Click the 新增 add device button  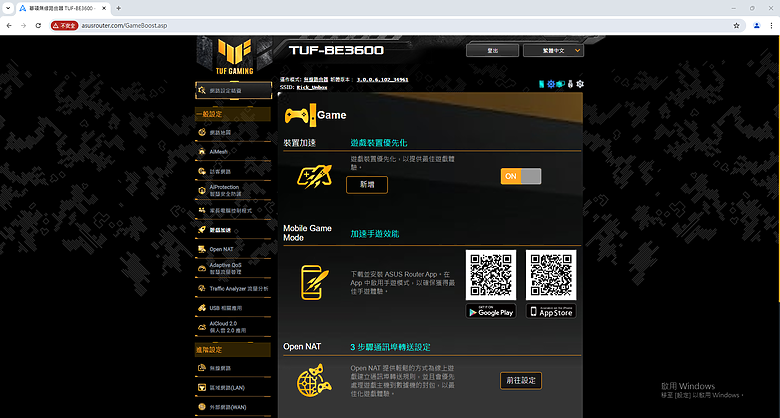367,185
